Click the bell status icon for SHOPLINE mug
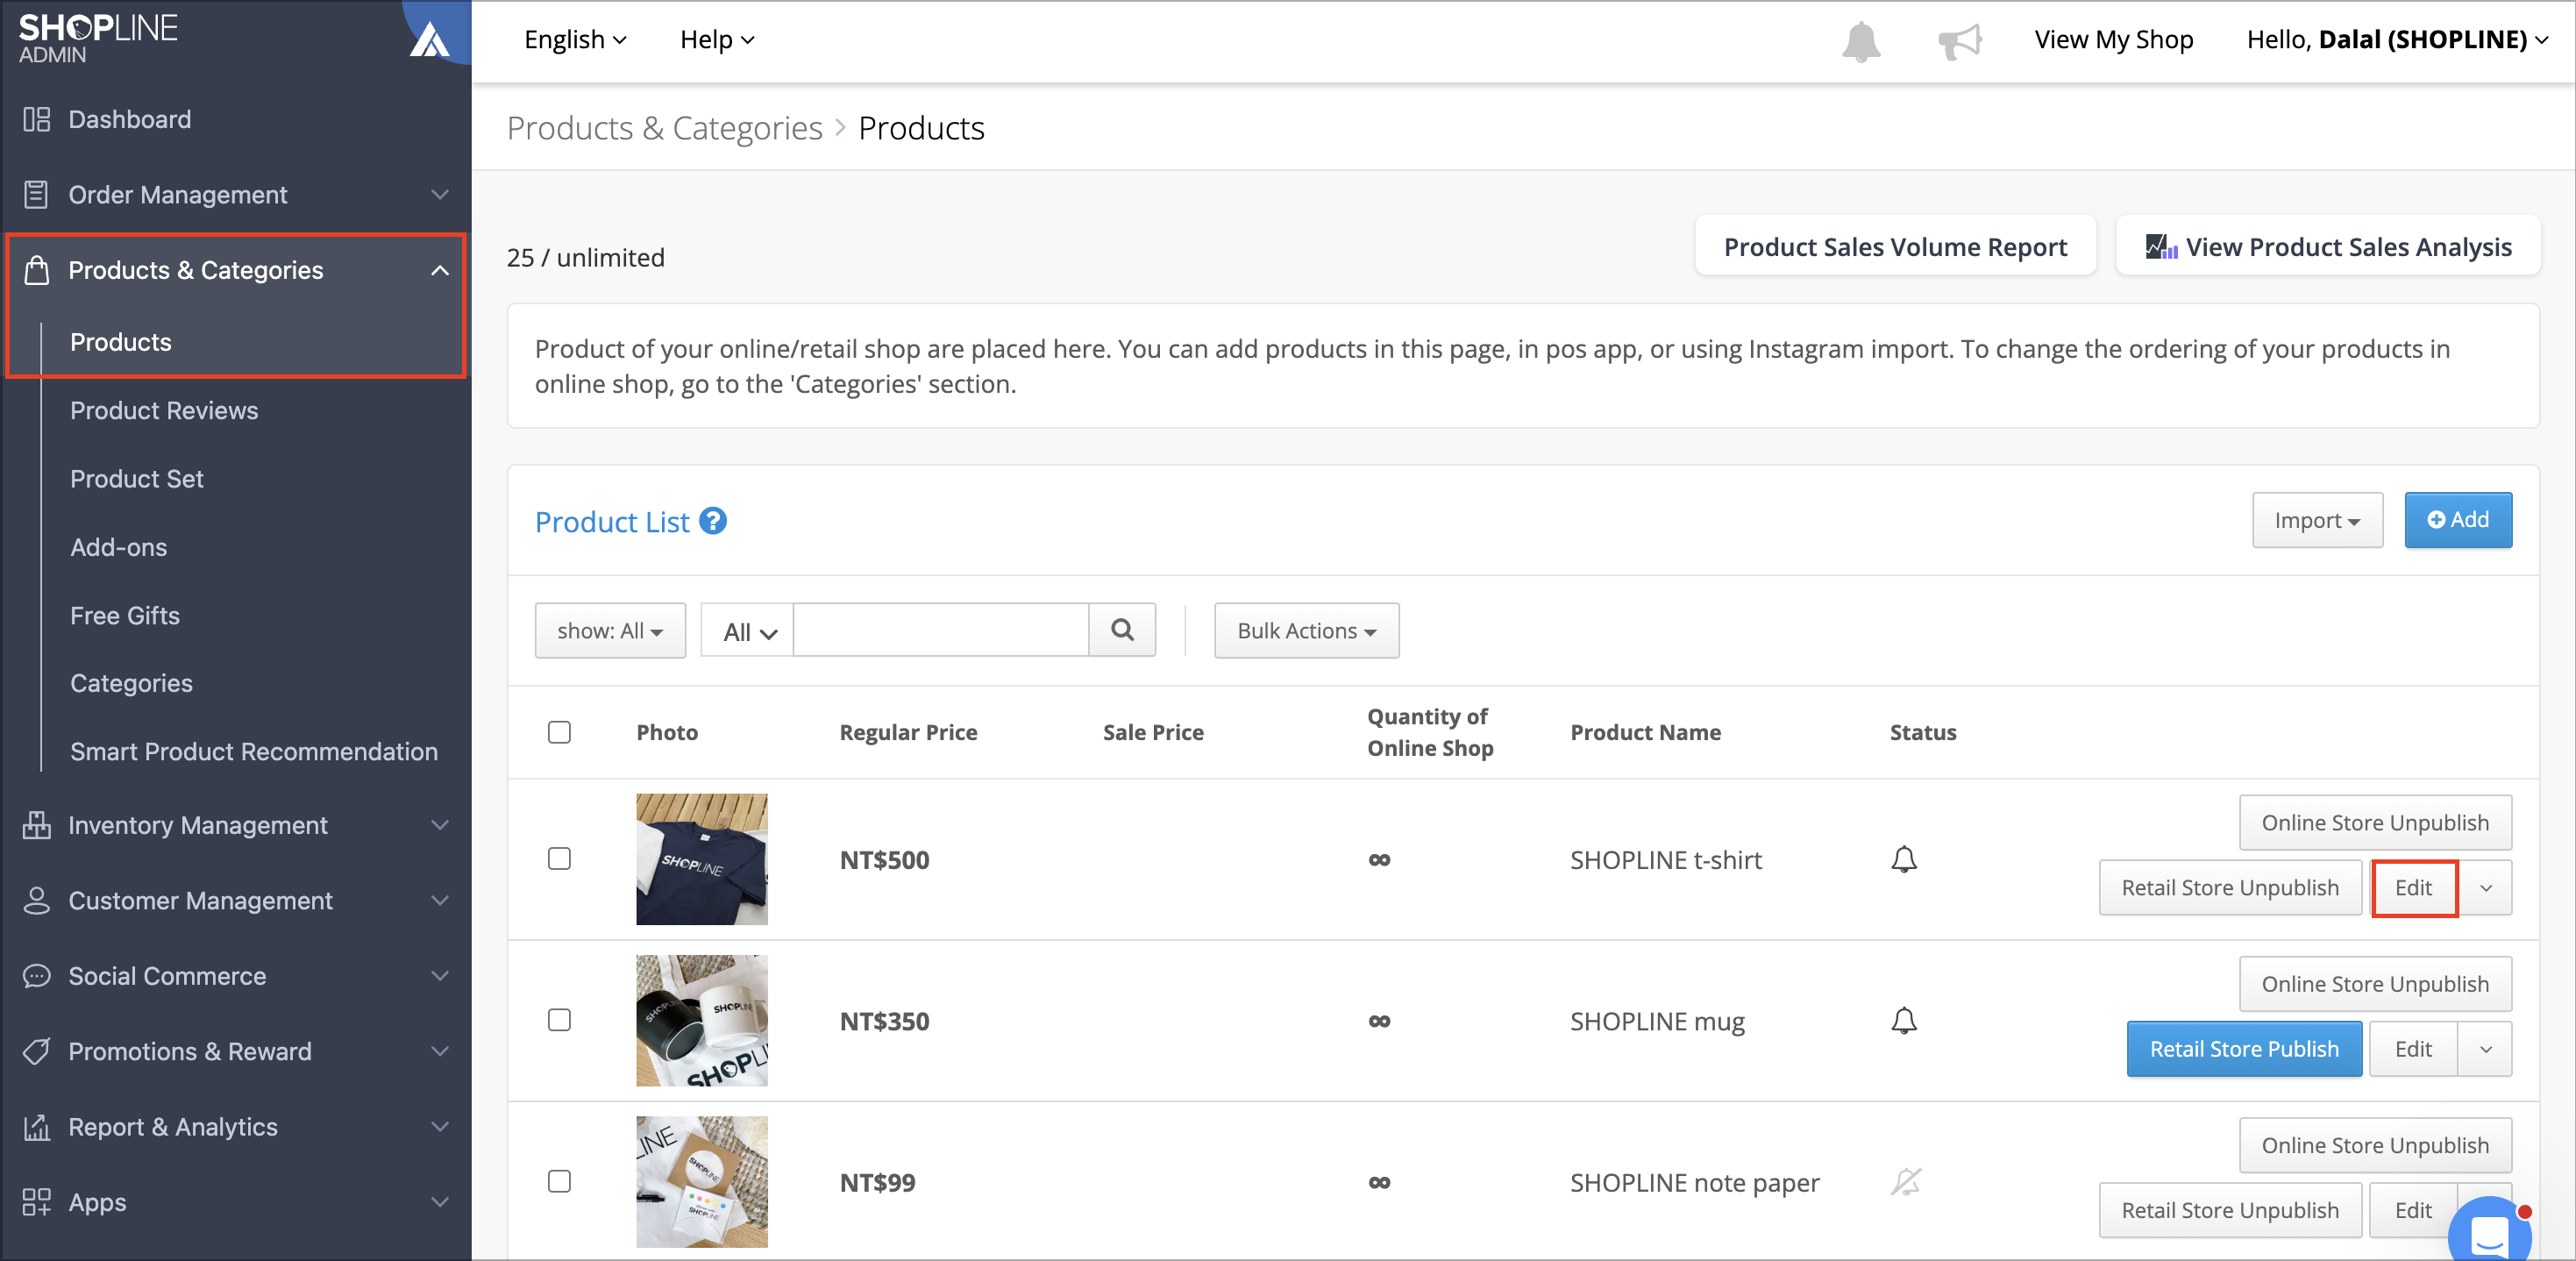This screenshot has height=1261, width=2576. pyautogui.click(x=1904, y=1020)
